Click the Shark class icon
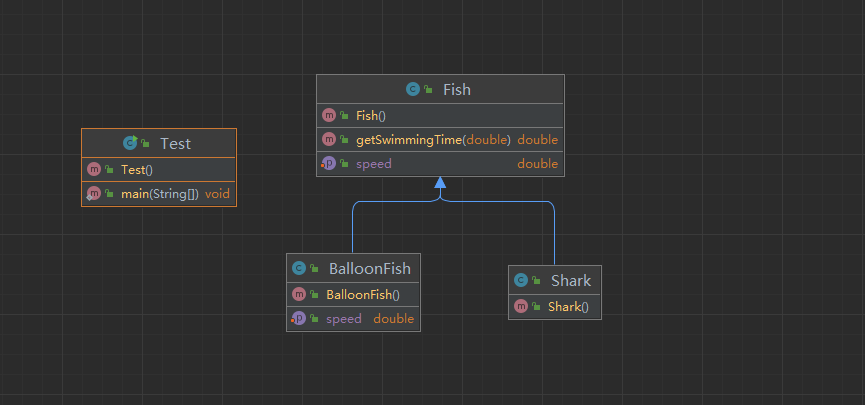This screenshot has height=405, width=865. coord(521,281)
